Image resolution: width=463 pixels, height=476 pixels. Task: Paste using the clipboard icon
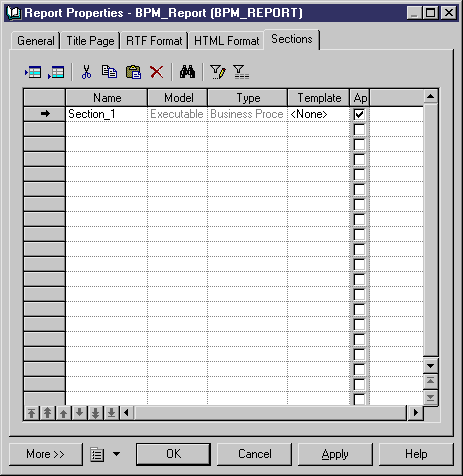133,72
